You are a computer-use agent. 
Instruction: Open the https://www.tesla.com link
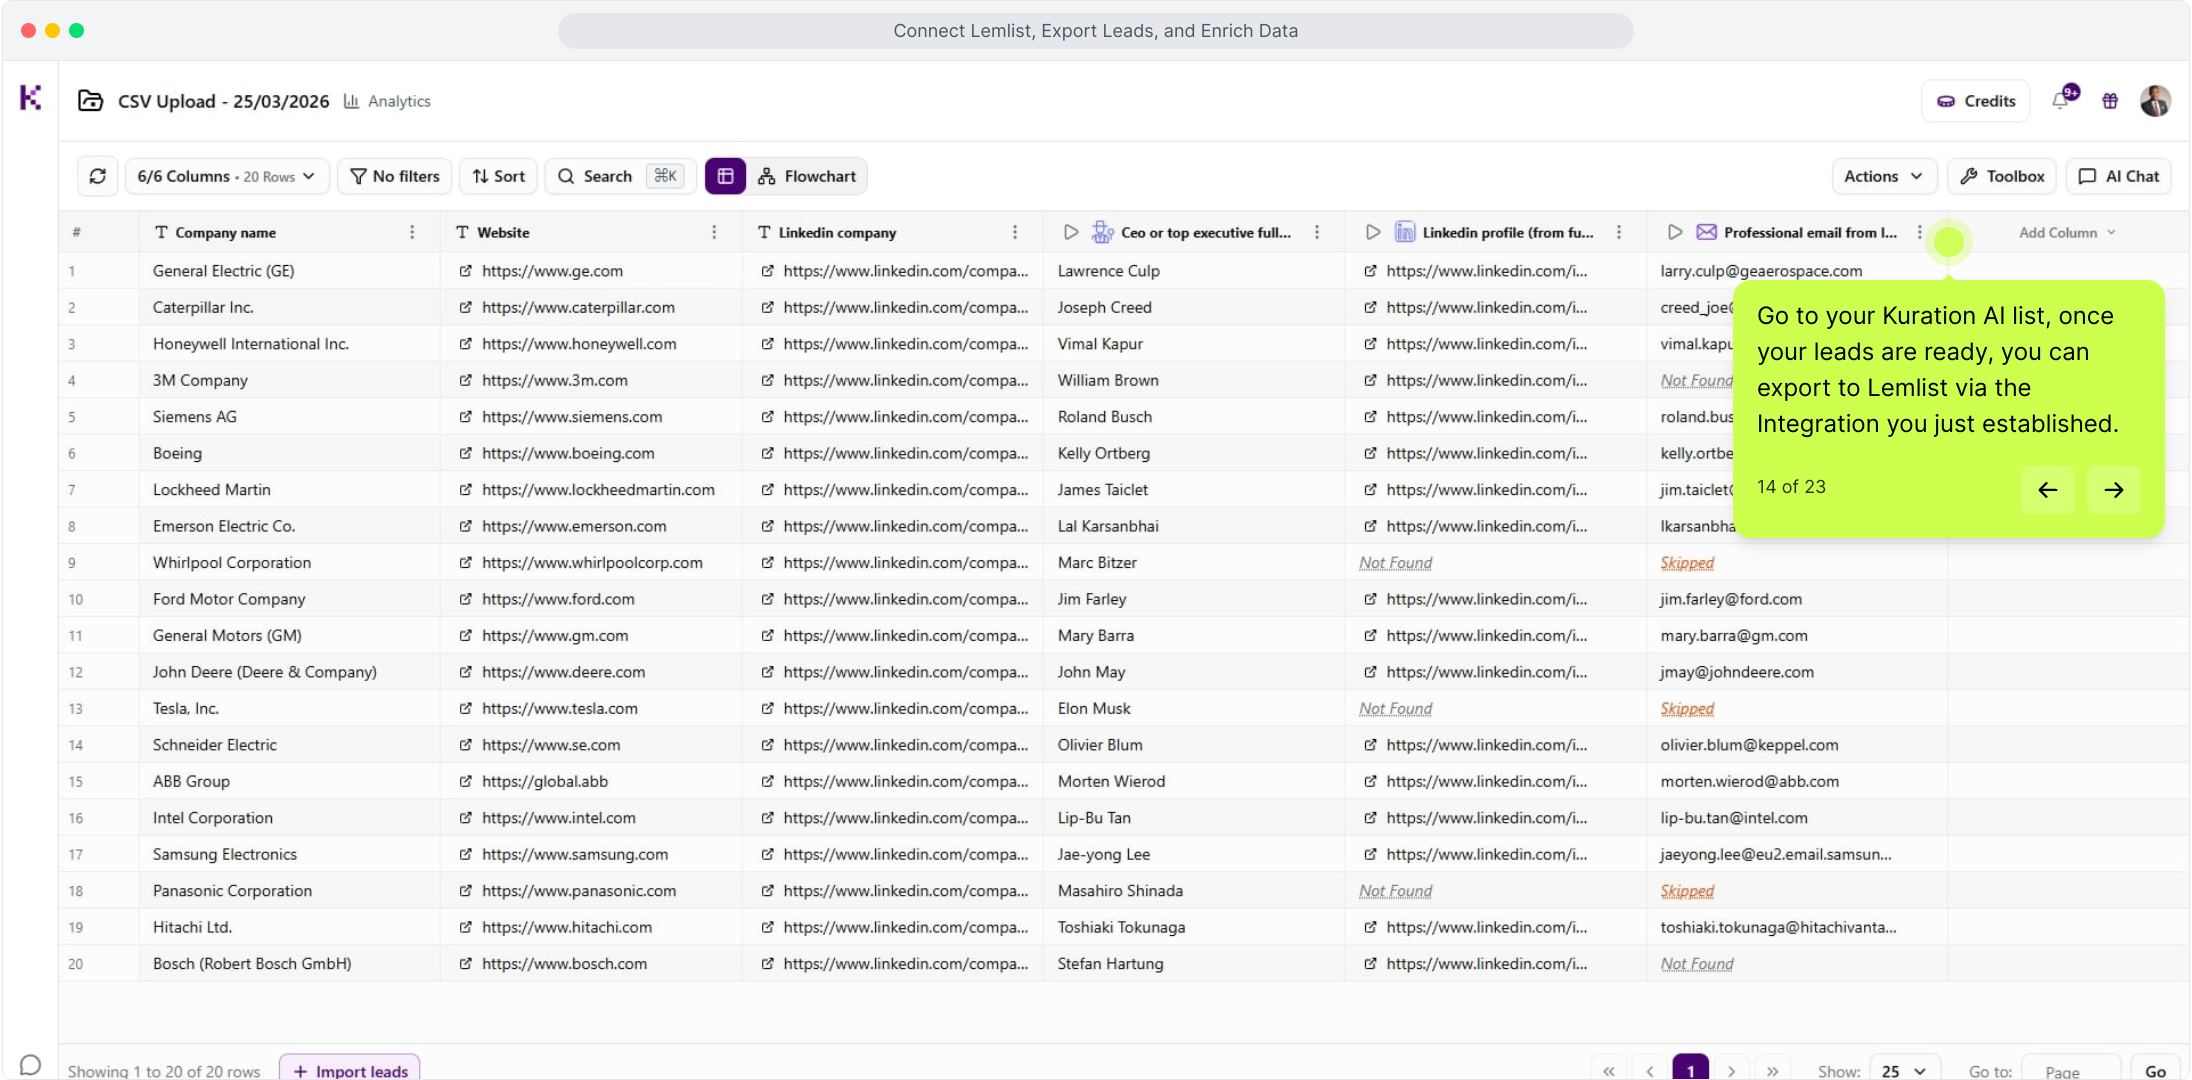point(560,709)
